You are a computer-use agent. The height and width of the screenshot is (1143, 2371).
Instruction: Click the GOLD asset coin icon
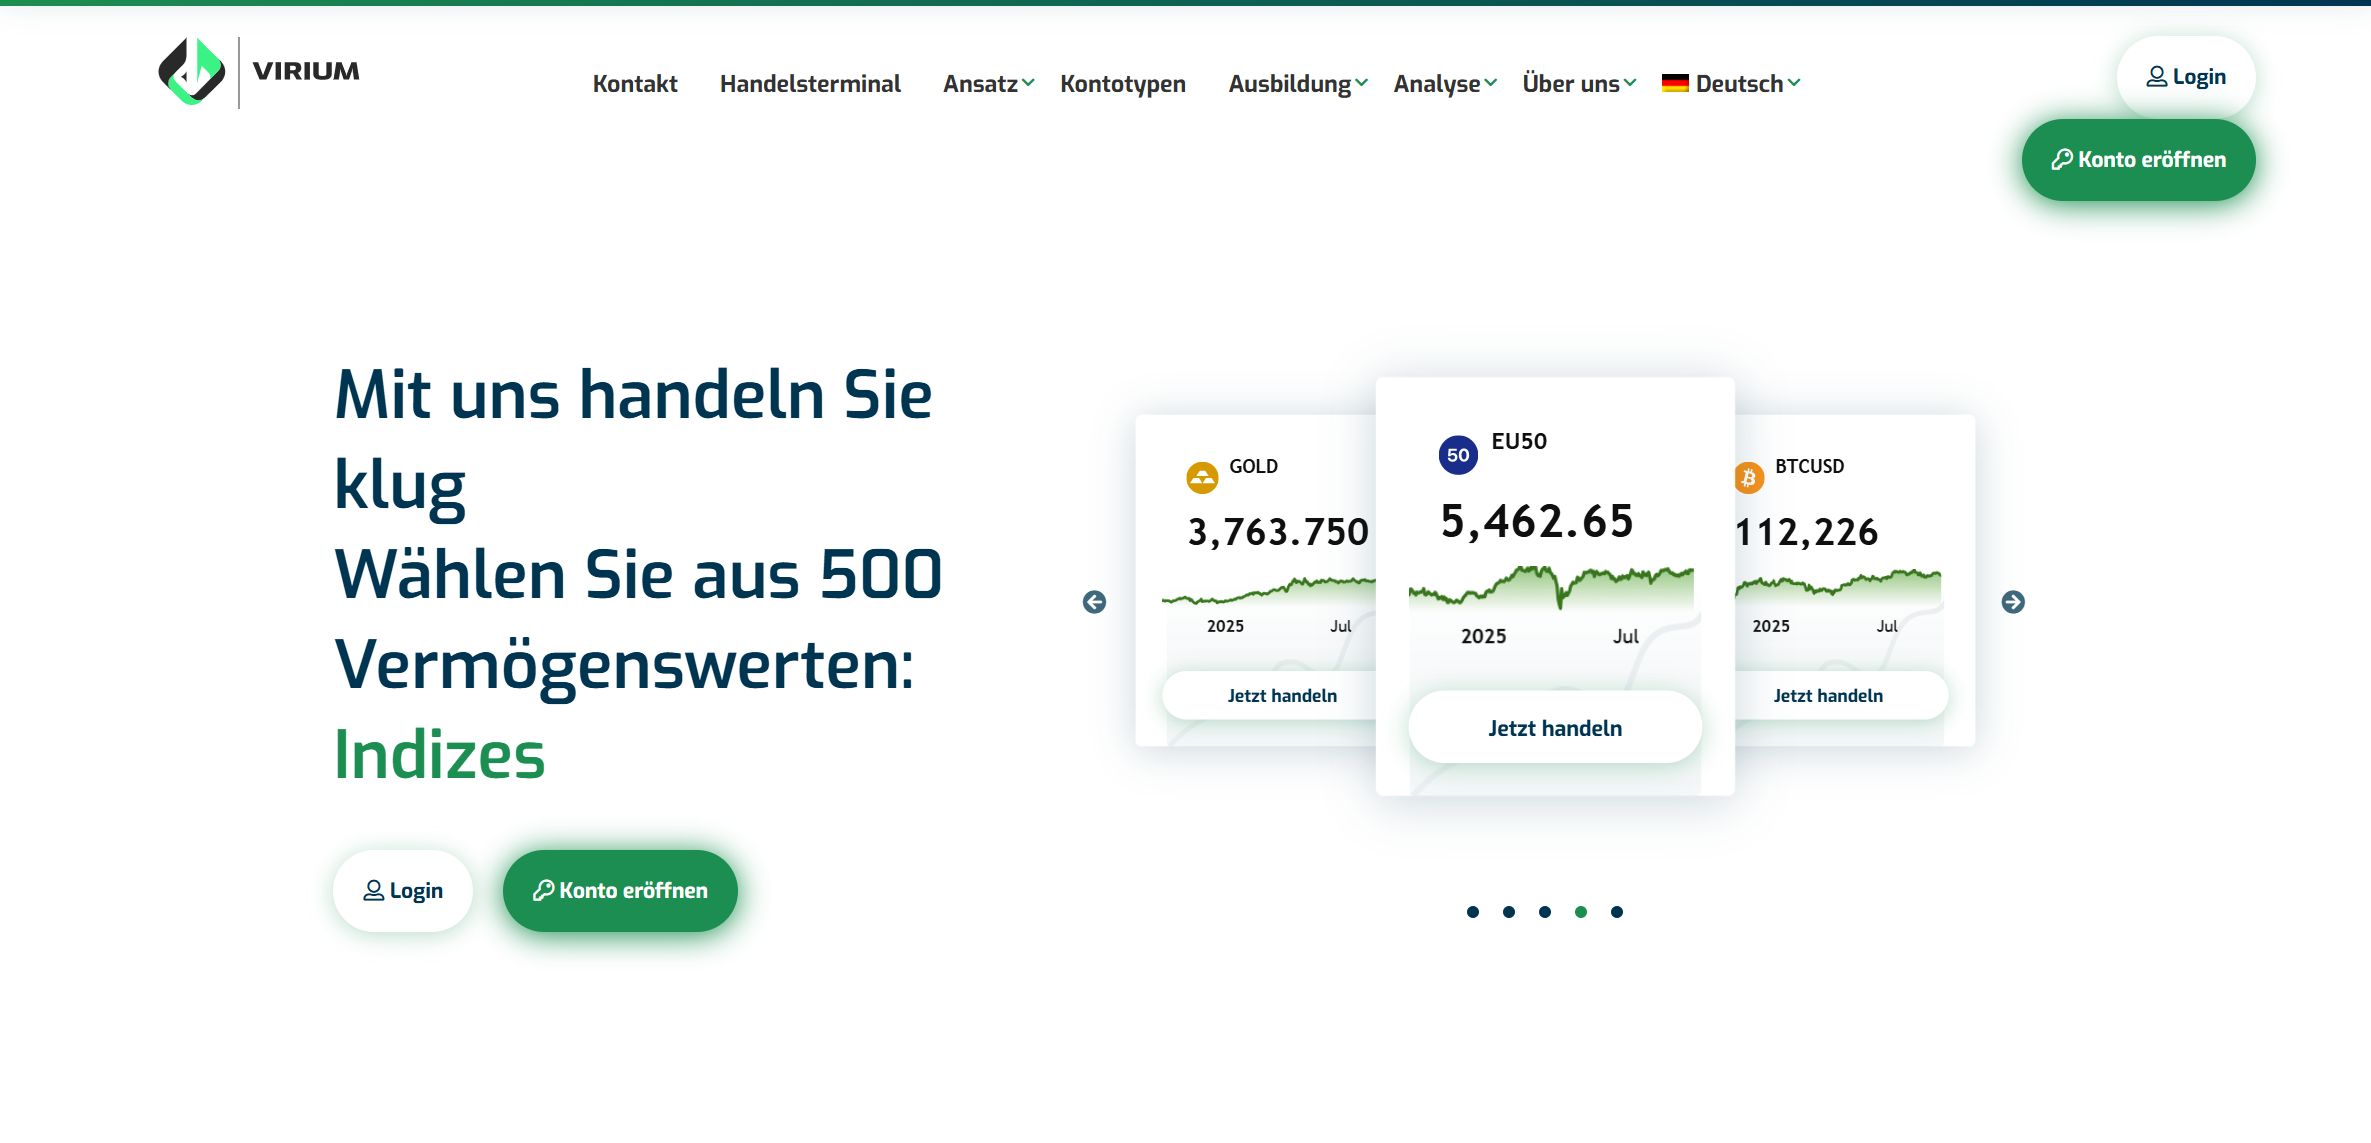tap(1202, 478)
